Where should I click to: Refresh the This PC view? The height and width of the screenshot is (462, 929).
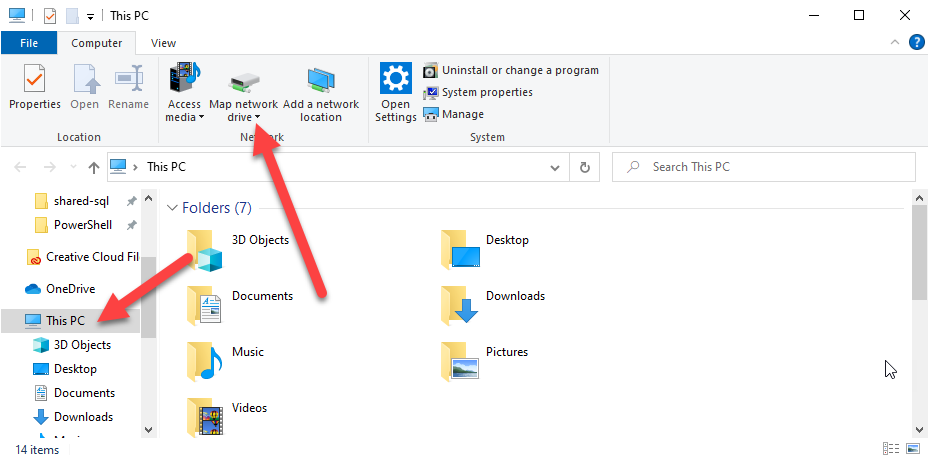(585, 168)
